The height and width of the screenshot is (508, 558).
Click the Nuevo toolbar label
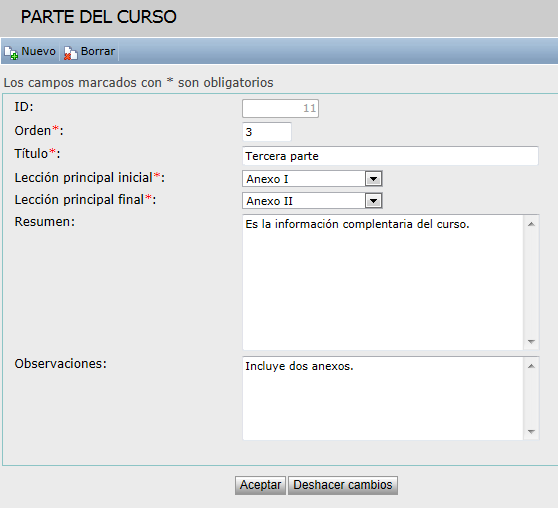[x=38, y=51]
